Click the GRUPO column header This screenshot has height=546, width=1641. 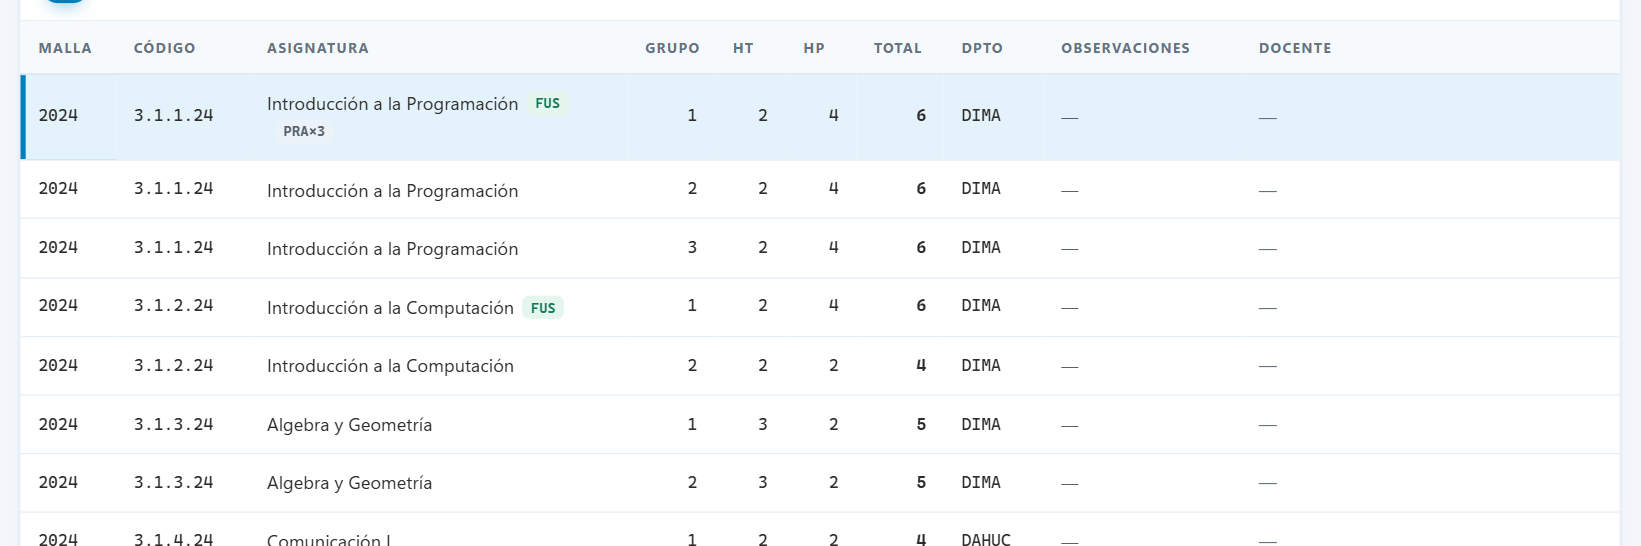[672, 48]
